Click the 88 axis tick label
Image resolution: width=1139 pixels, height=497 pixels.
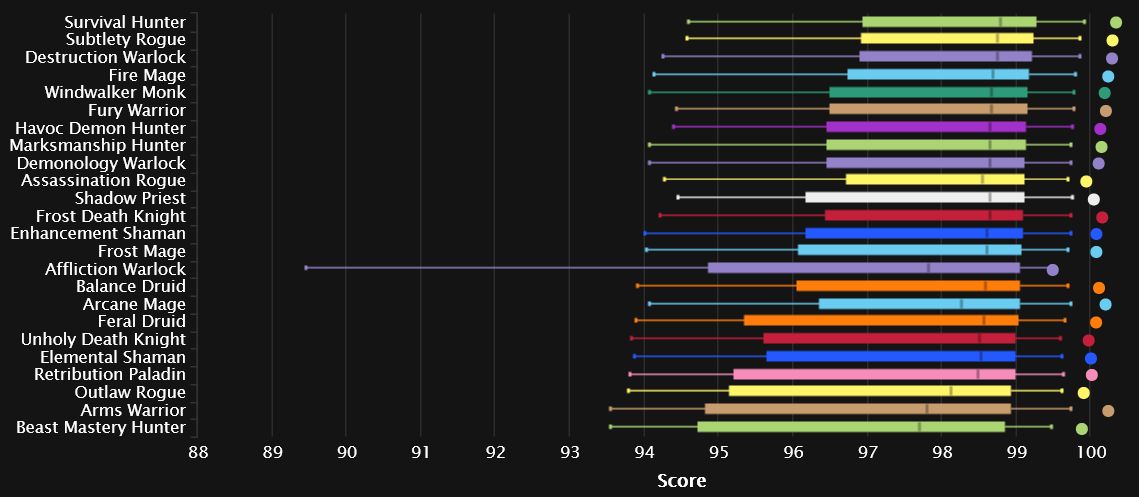coord(198,452)
